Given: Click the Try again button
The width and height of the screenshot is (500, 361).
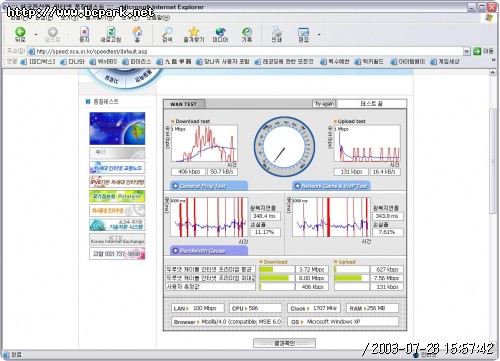Looking at the screenshot, I should coord(324,104).
